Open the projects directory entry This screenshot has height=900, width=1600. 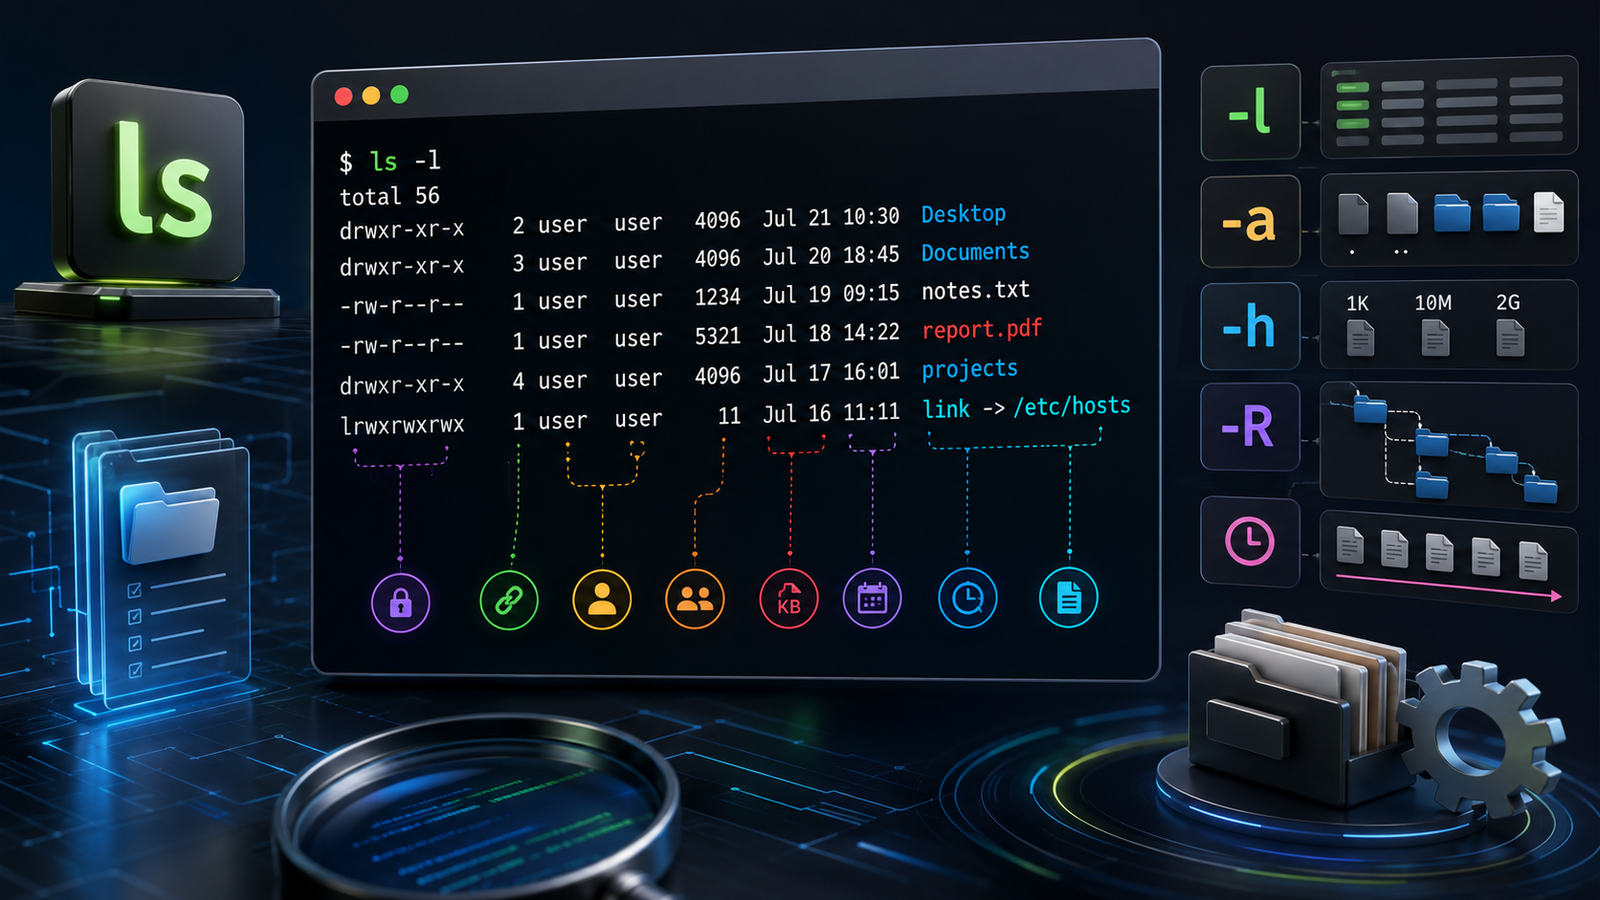pyautogui.click(x=969, y=369)
